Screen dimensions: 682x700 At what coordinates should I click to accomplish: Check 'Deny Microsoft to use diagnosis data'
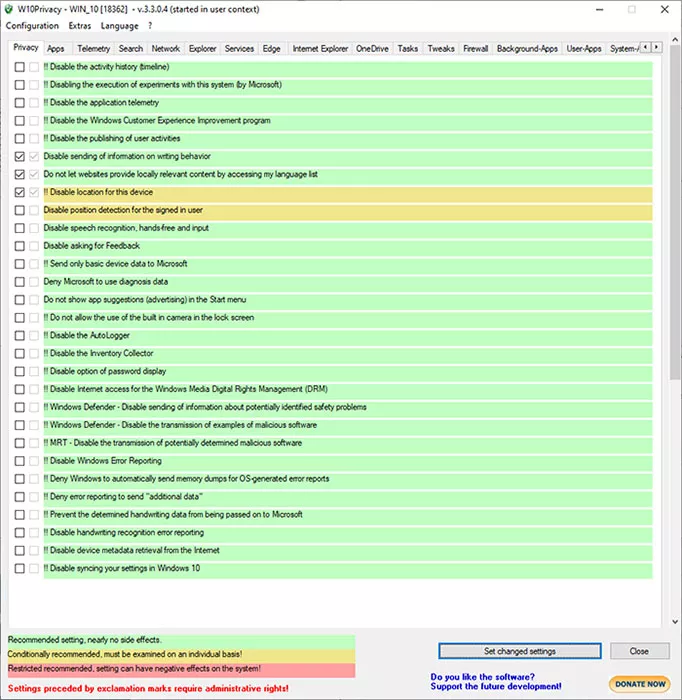[20, 282]
